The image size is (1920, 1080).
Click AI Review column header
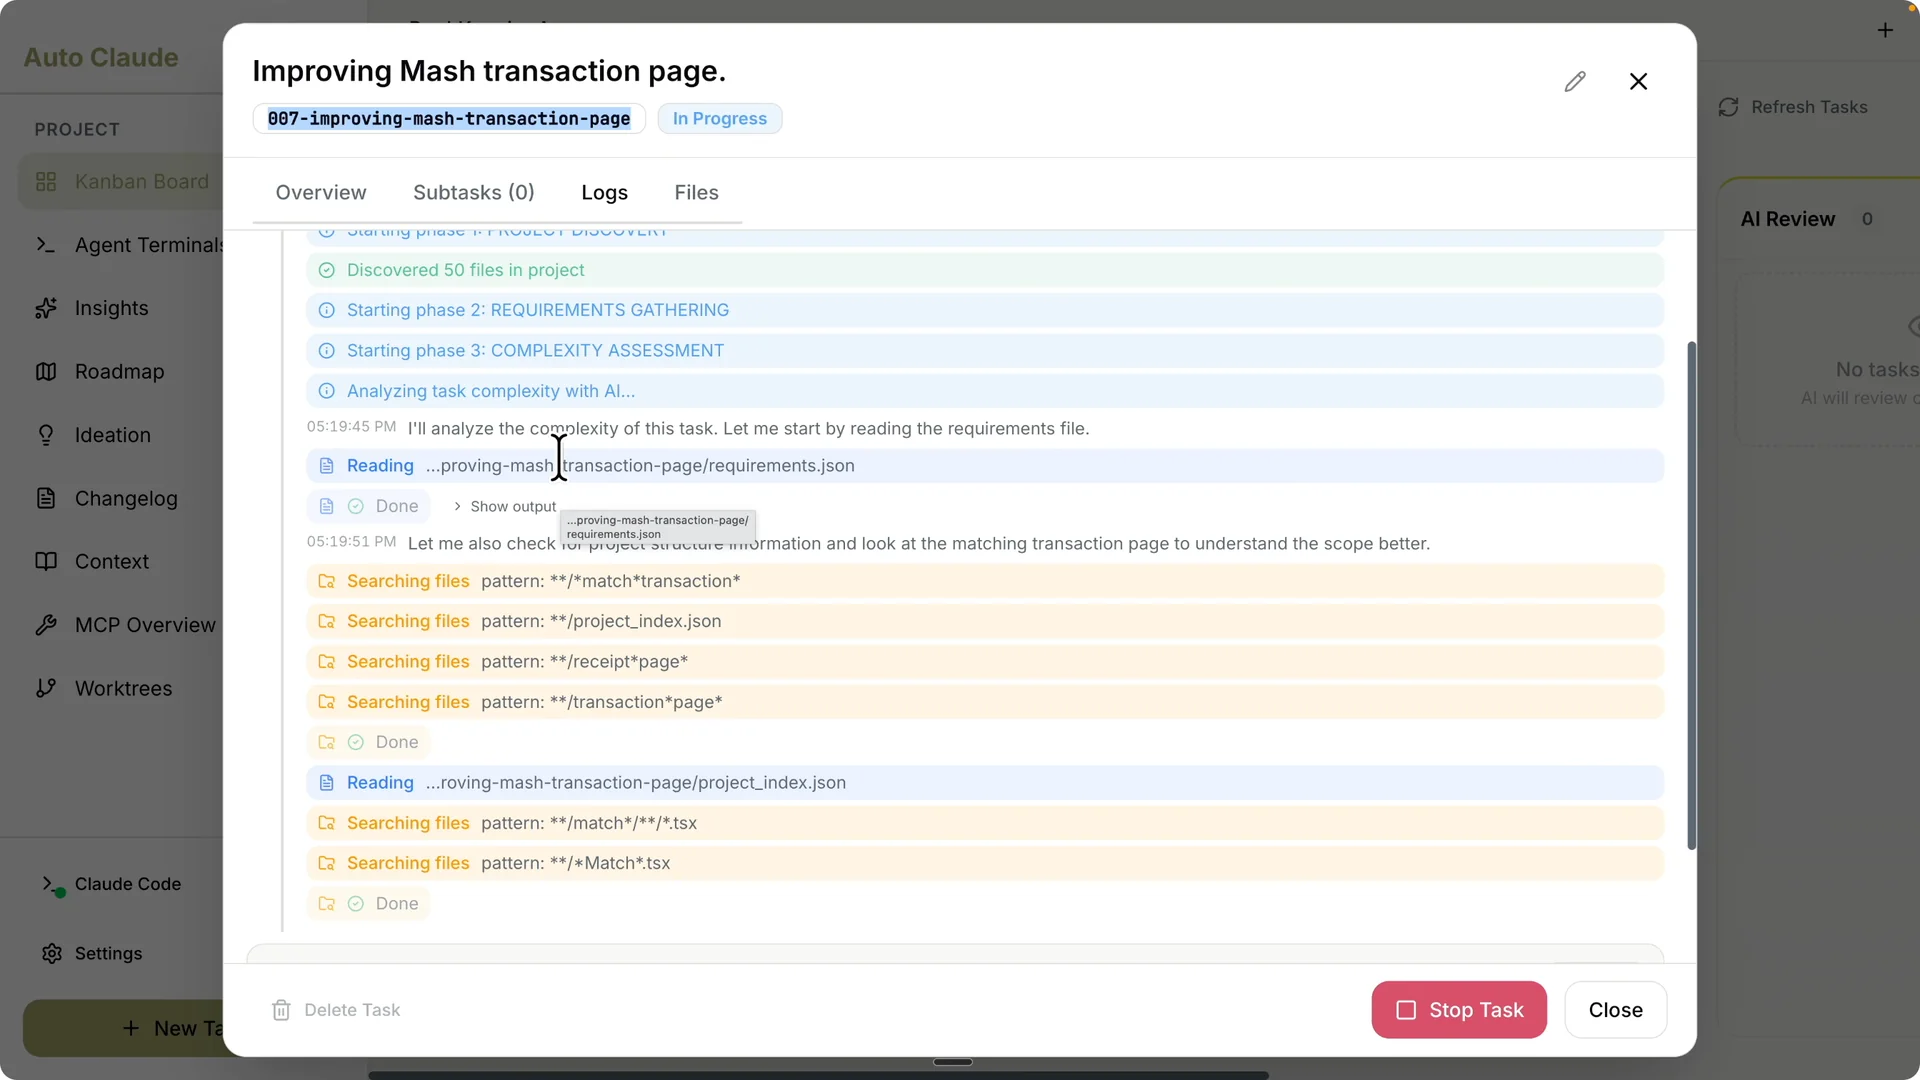(1788, 219)
